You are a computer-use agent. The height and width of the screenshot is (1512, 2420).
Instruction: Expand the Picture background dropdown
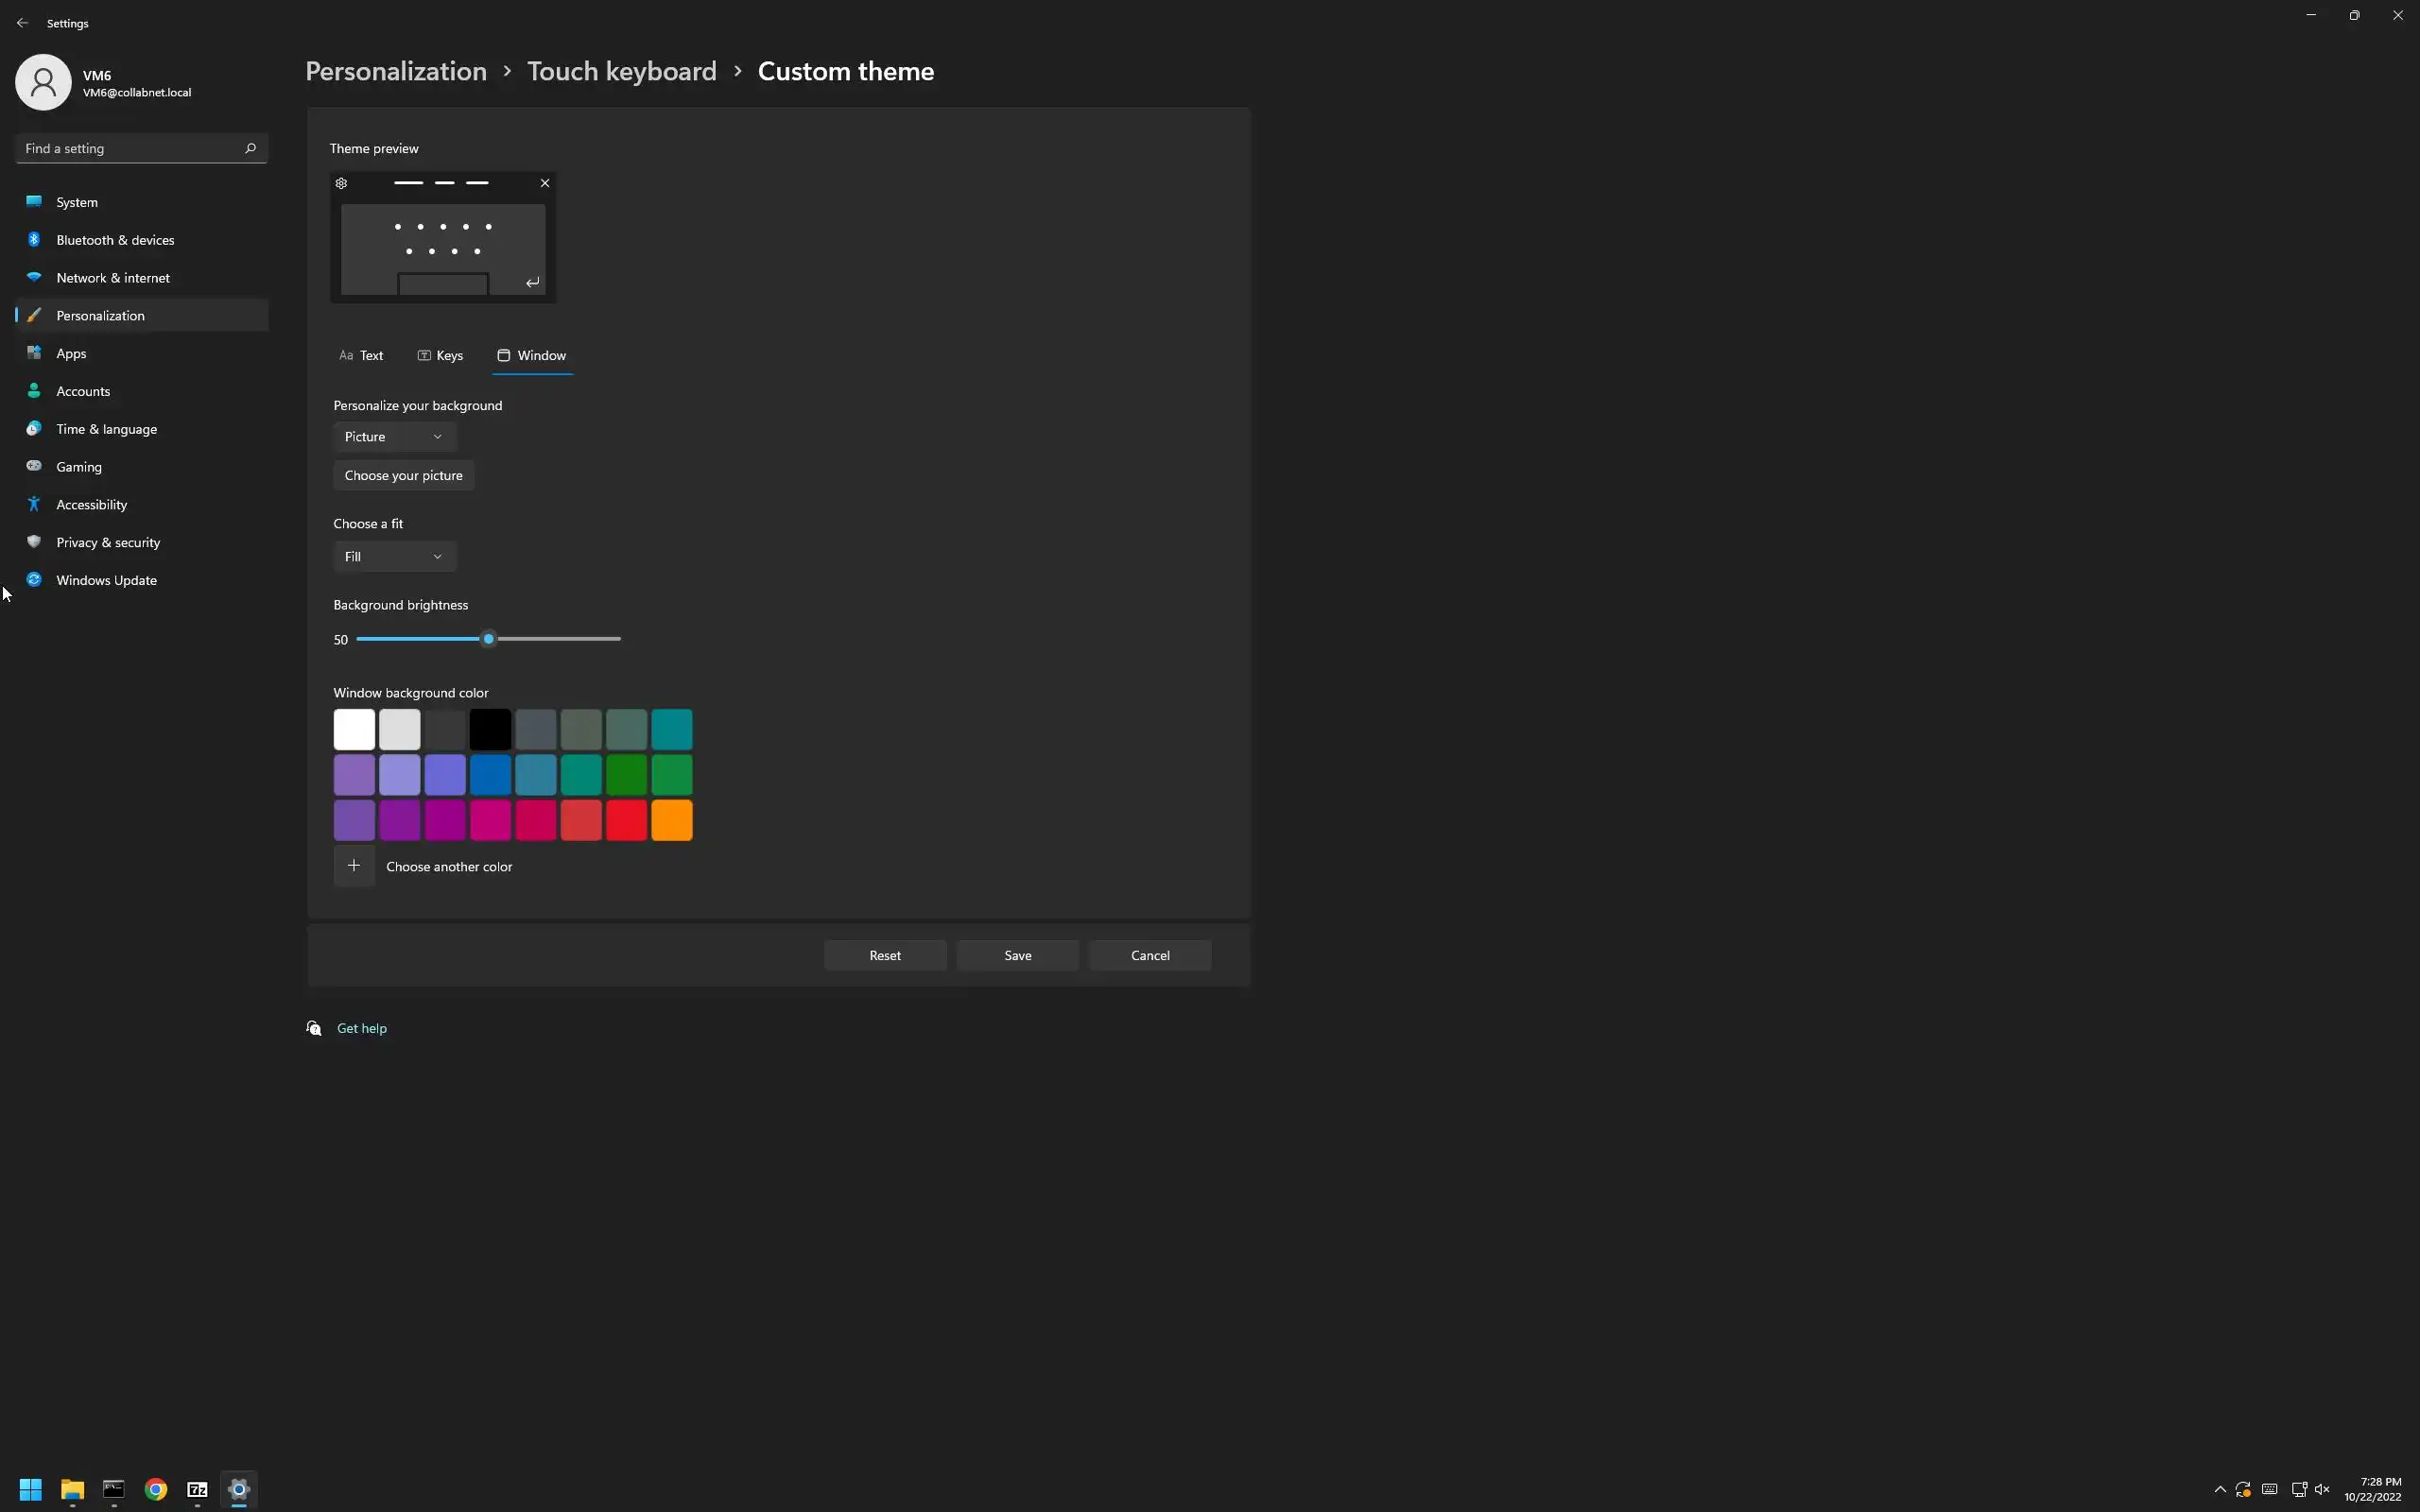[x=394, y=437]
